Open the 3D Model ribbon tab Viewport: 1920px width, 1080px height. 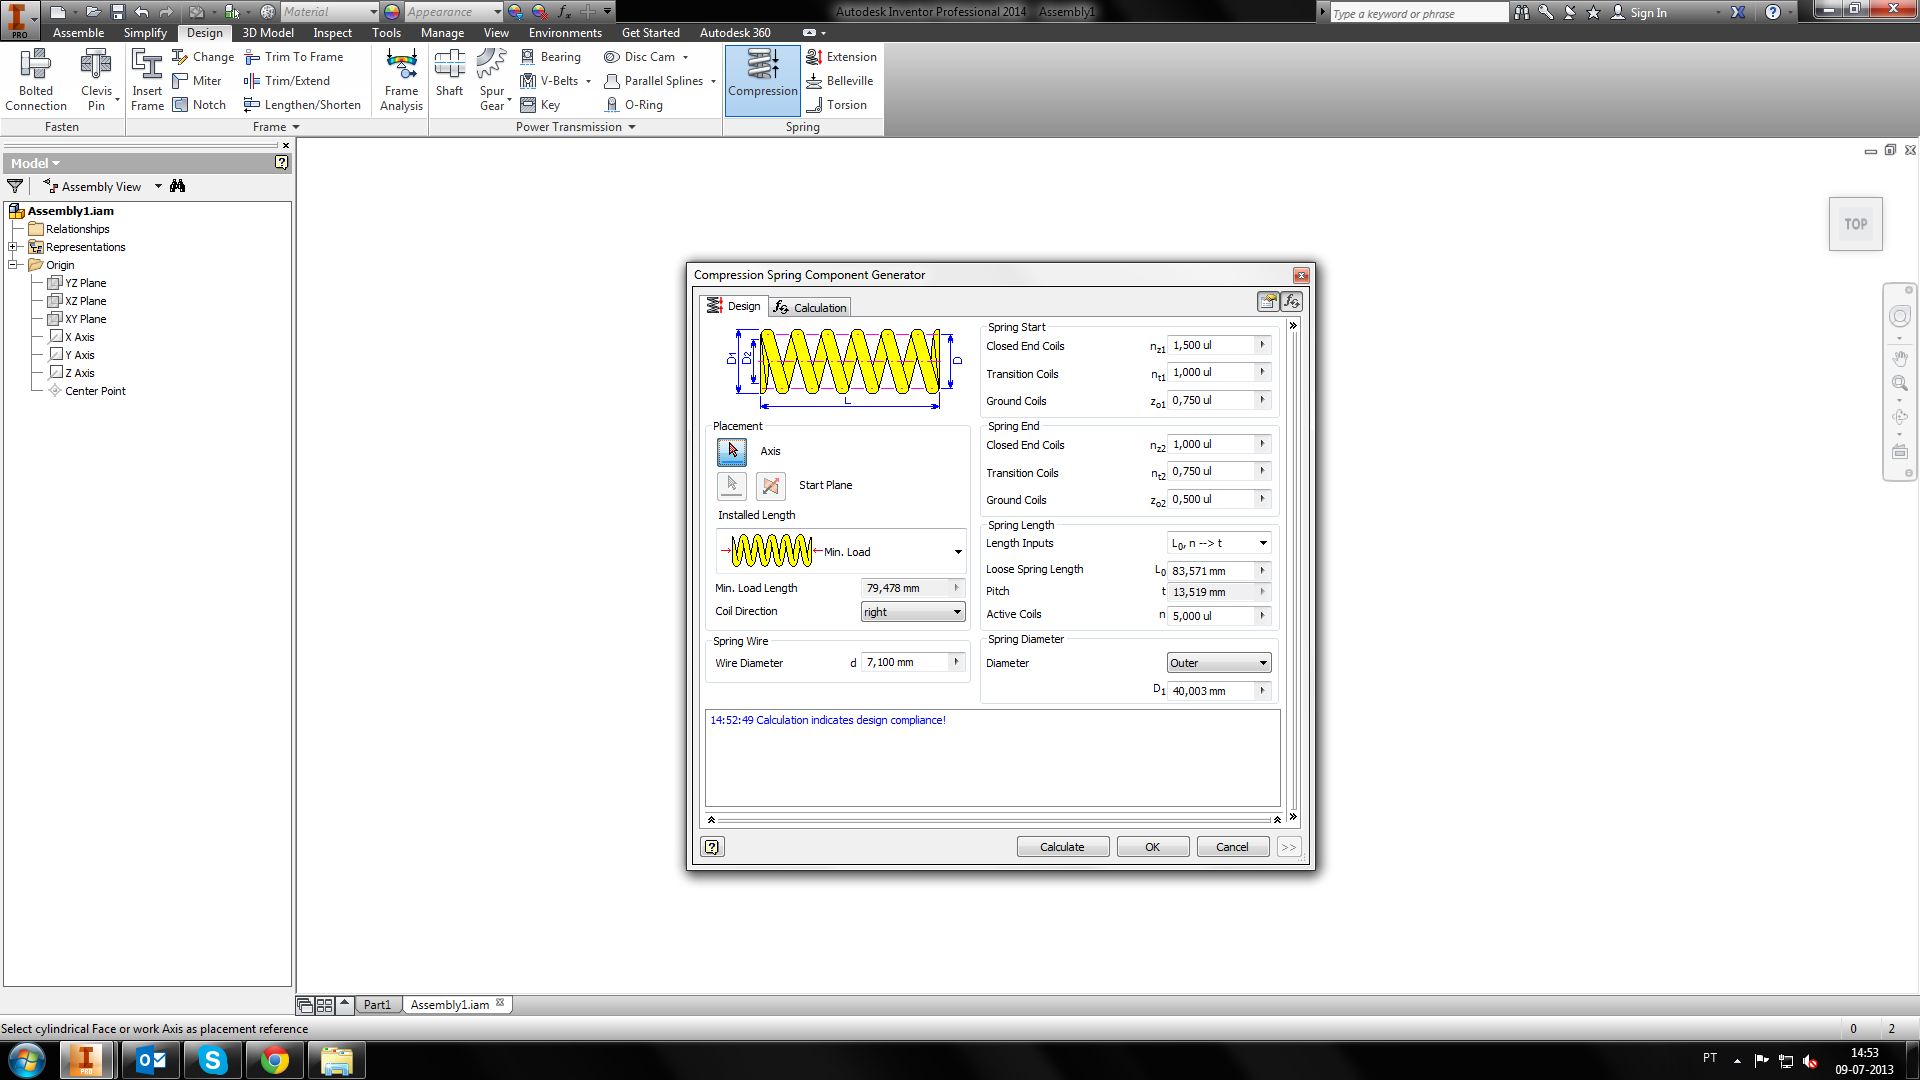click(x=268, y=33)
